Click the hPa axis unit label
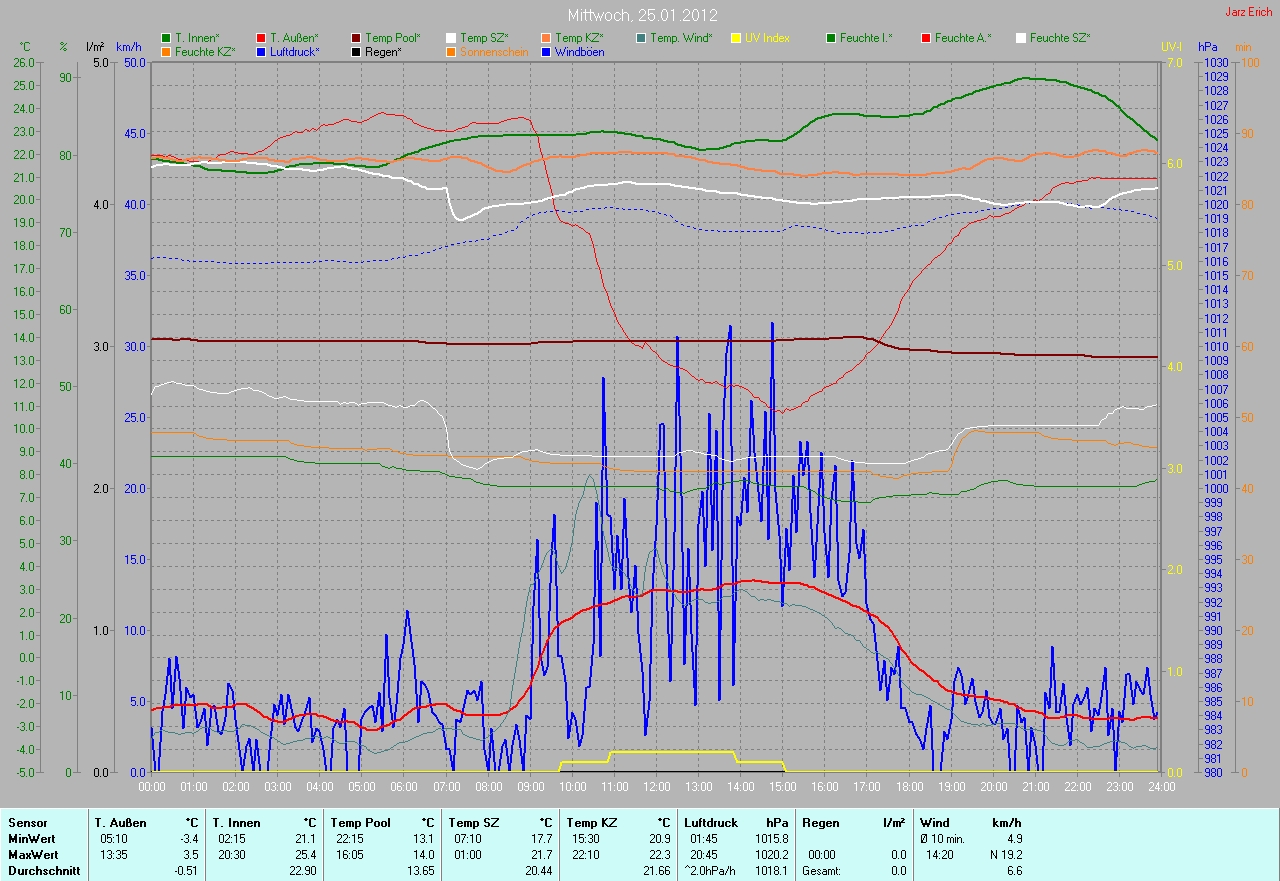 pyautogui.click(x=1210, y=47)
